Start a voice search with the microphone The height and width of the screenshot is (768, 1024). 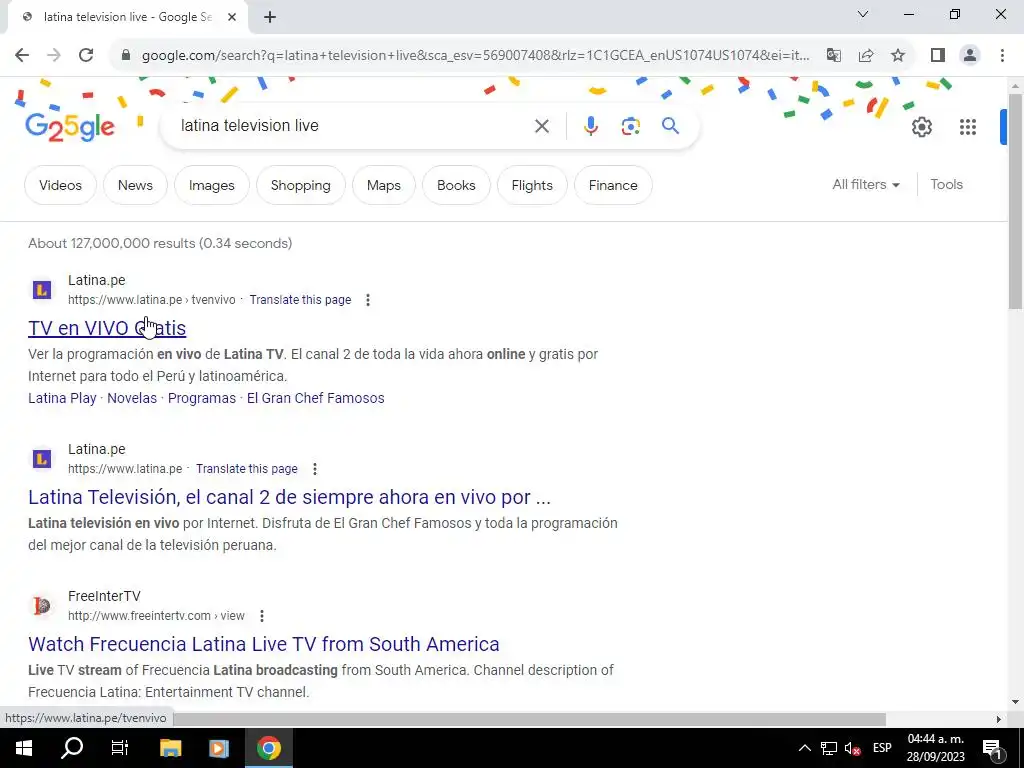(x=590, y=126)
